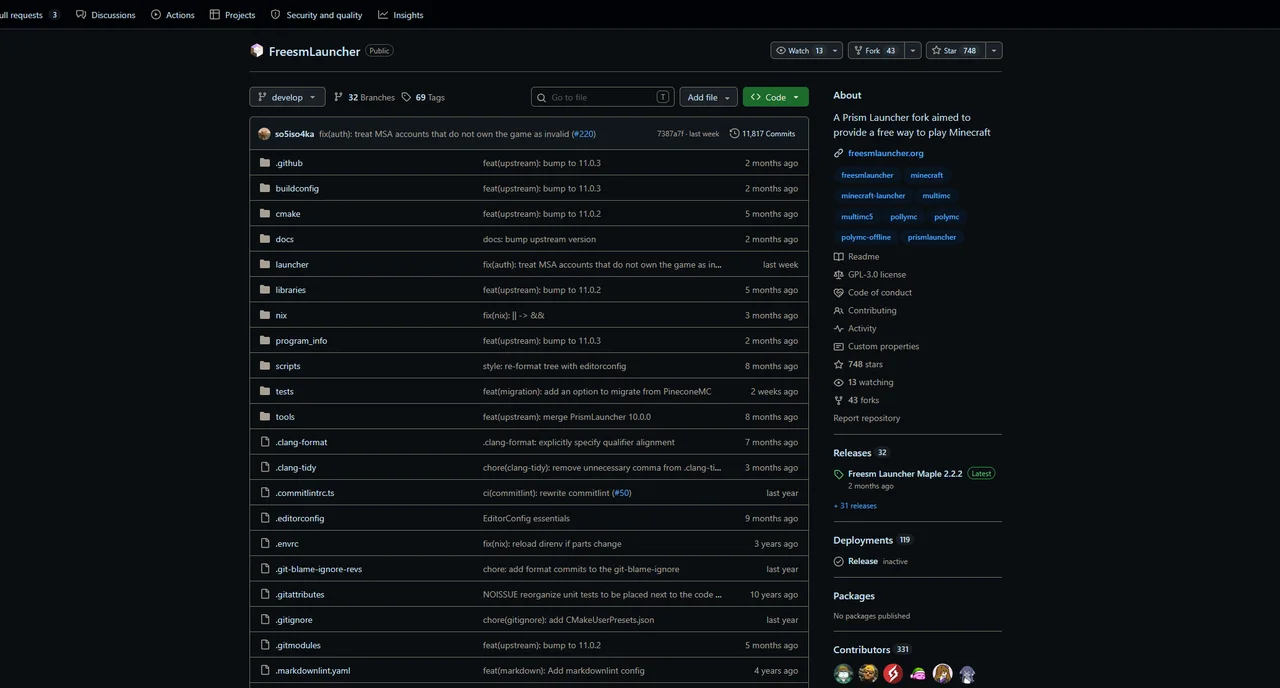Click folder icon next to scripts
Viewport: 1280px width, 688px height.
coord(265,366)
